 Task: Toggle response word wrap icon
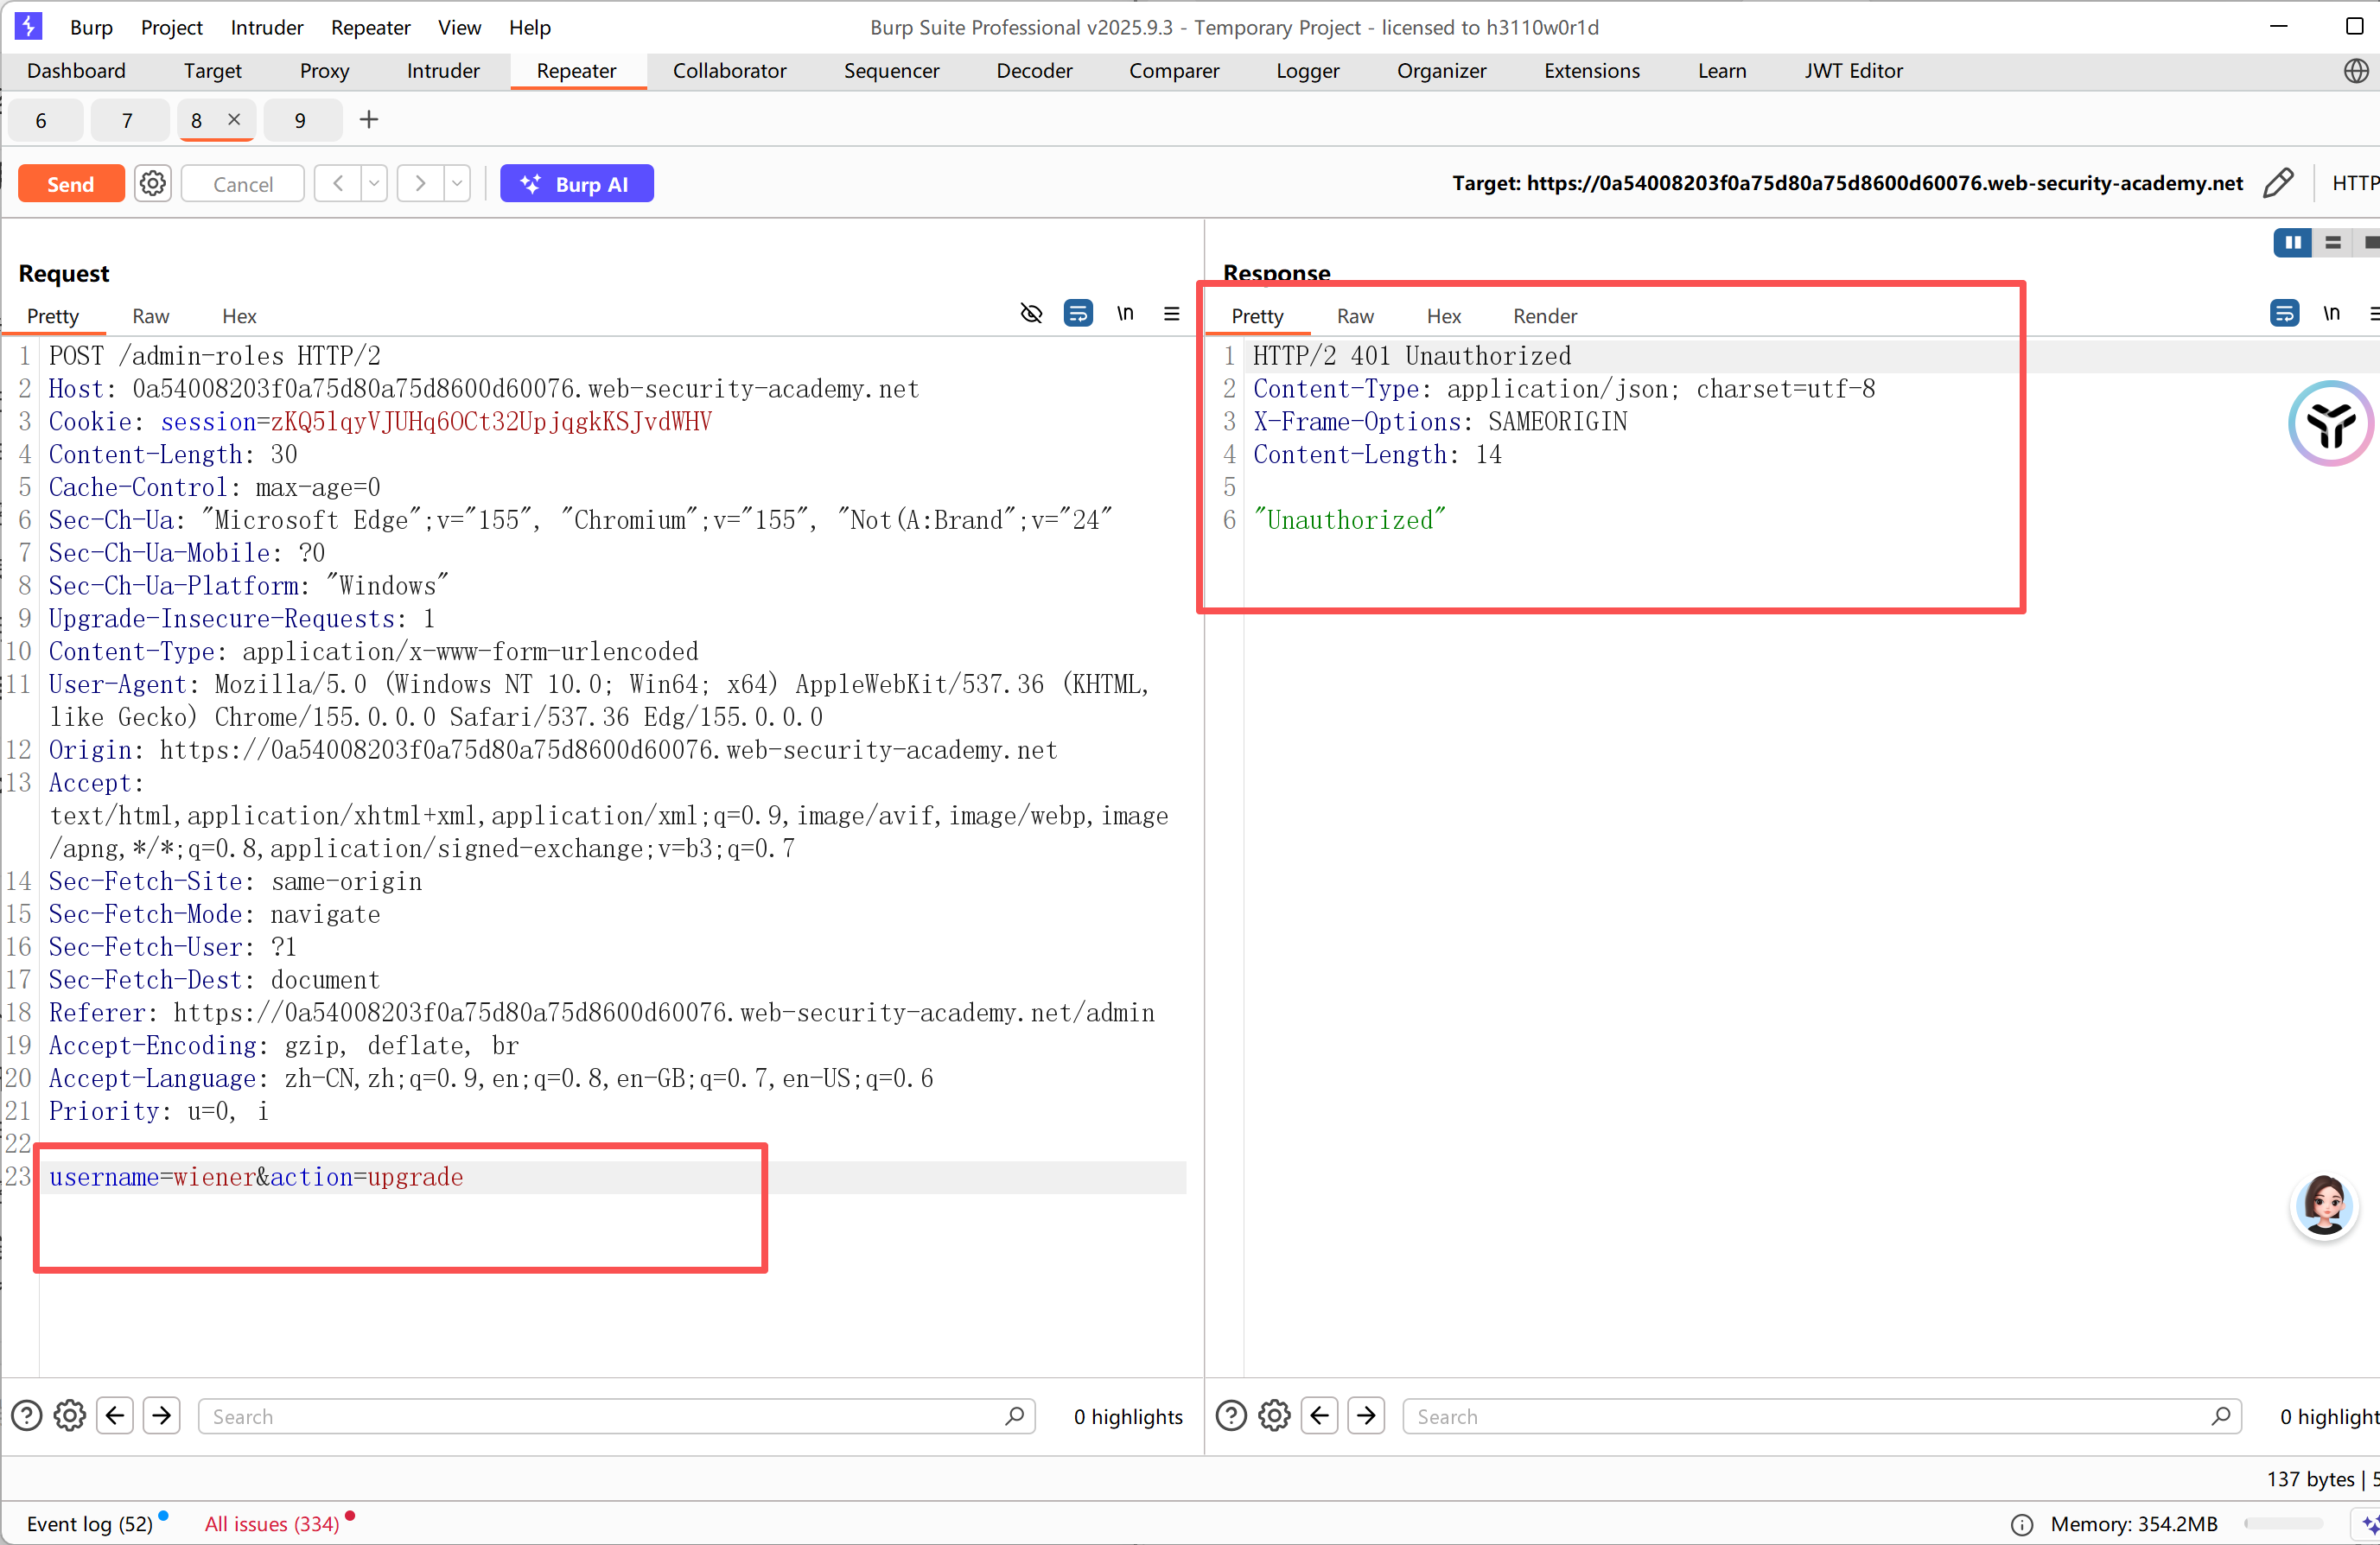[2285, 314]
